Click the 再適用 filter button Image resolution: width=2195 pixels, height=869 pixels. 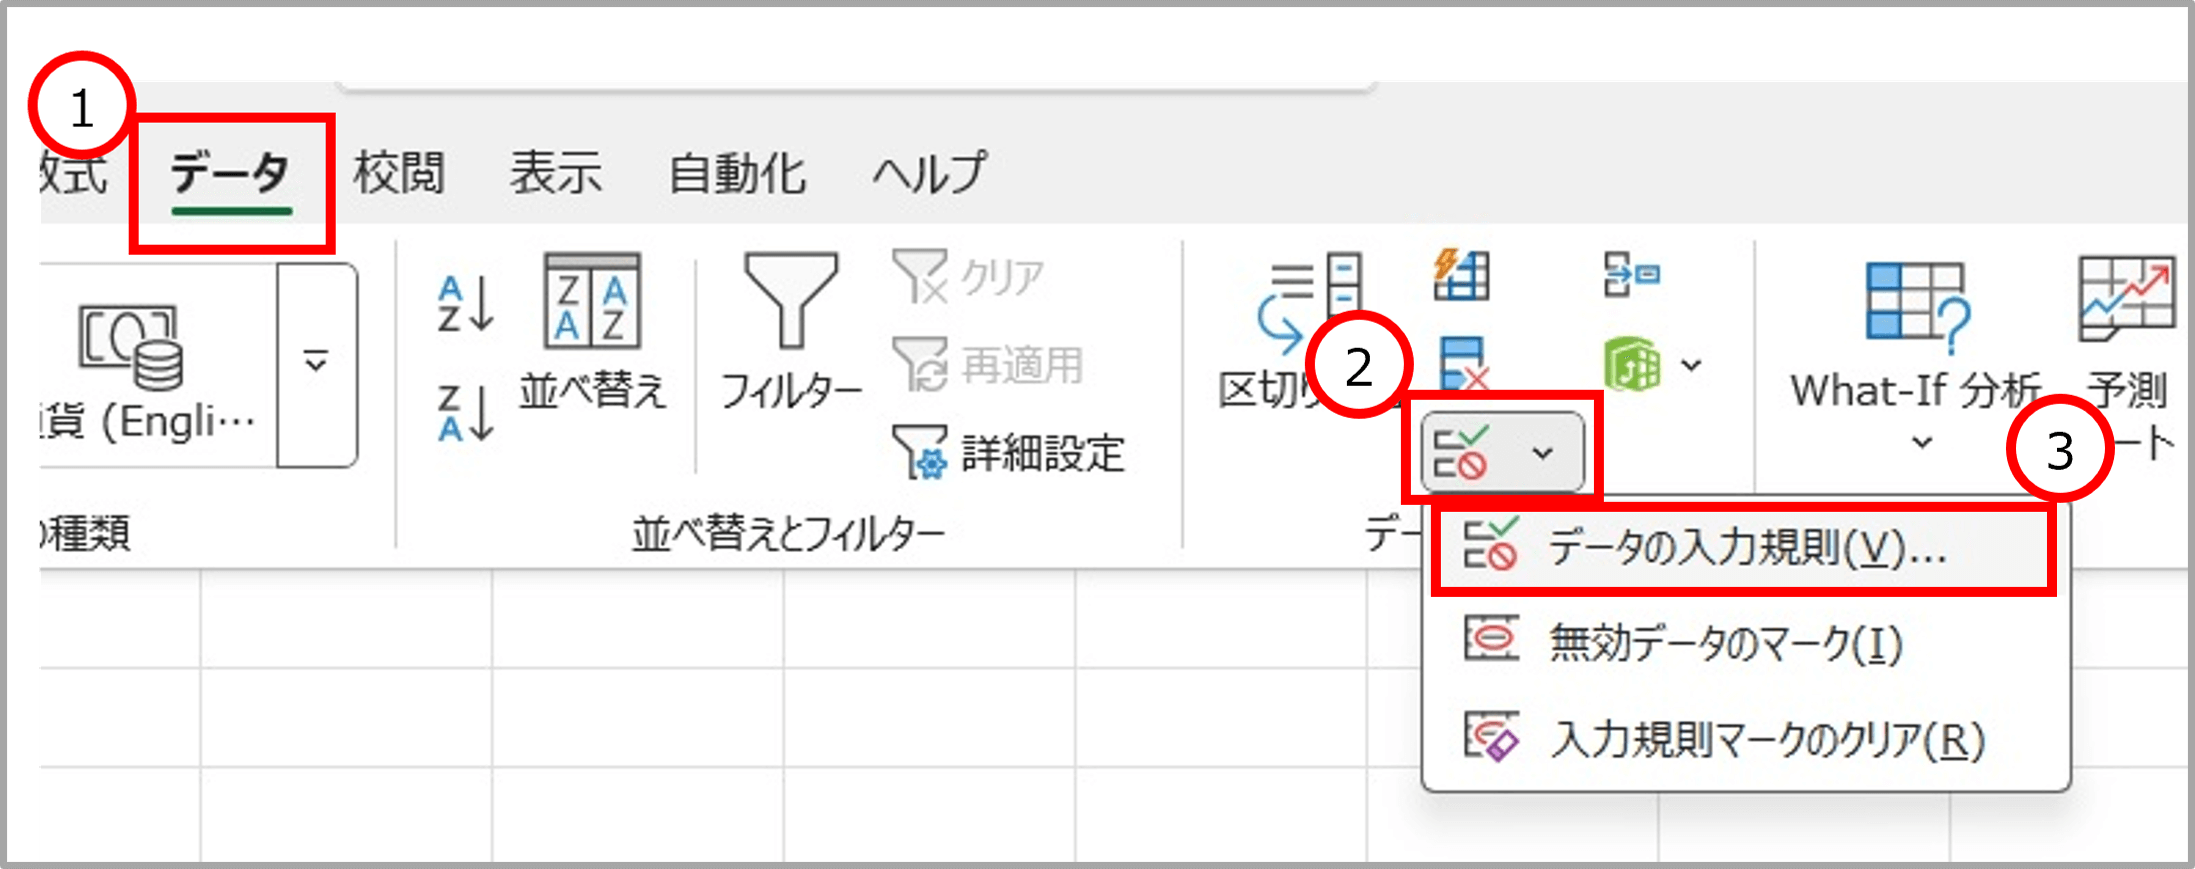coord(988,364)
